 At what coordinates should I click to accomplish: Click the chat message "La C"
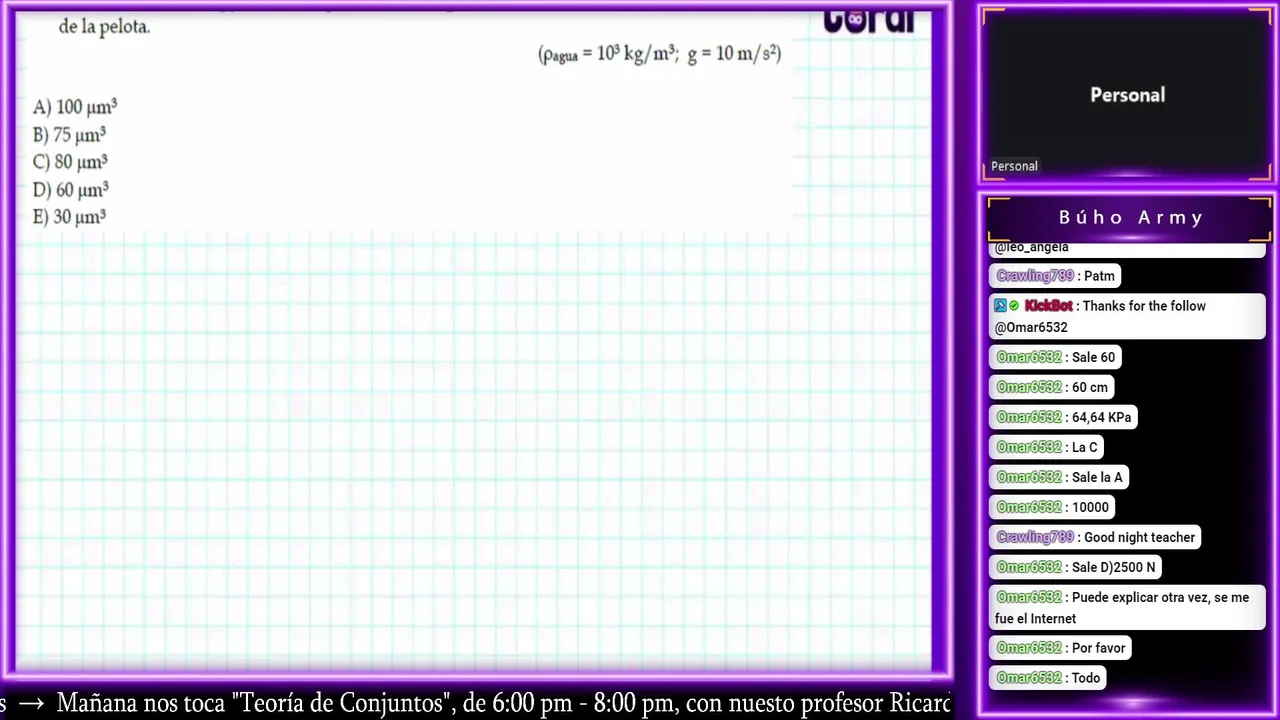click(x=1084, y=447)
